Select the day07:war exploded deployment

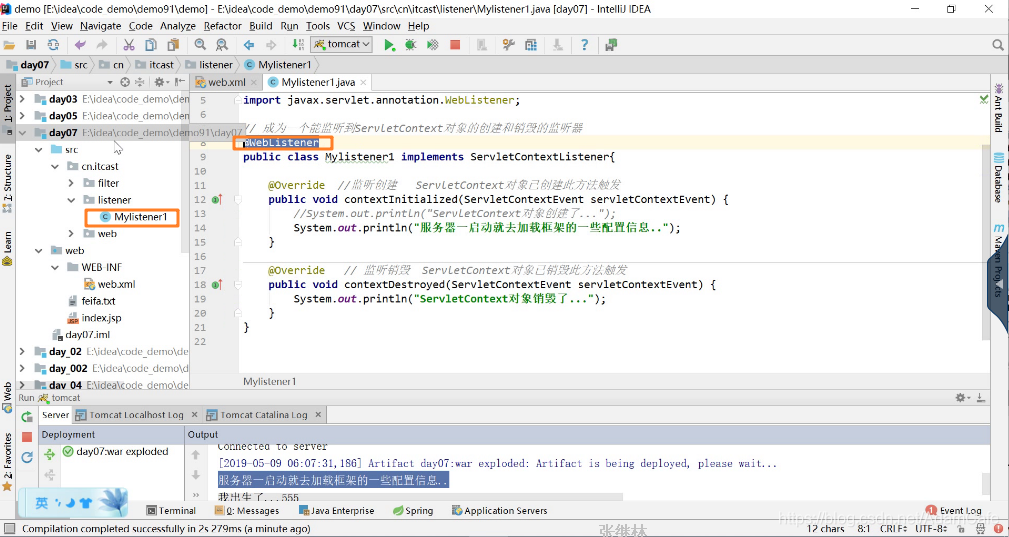click(116, 451)
